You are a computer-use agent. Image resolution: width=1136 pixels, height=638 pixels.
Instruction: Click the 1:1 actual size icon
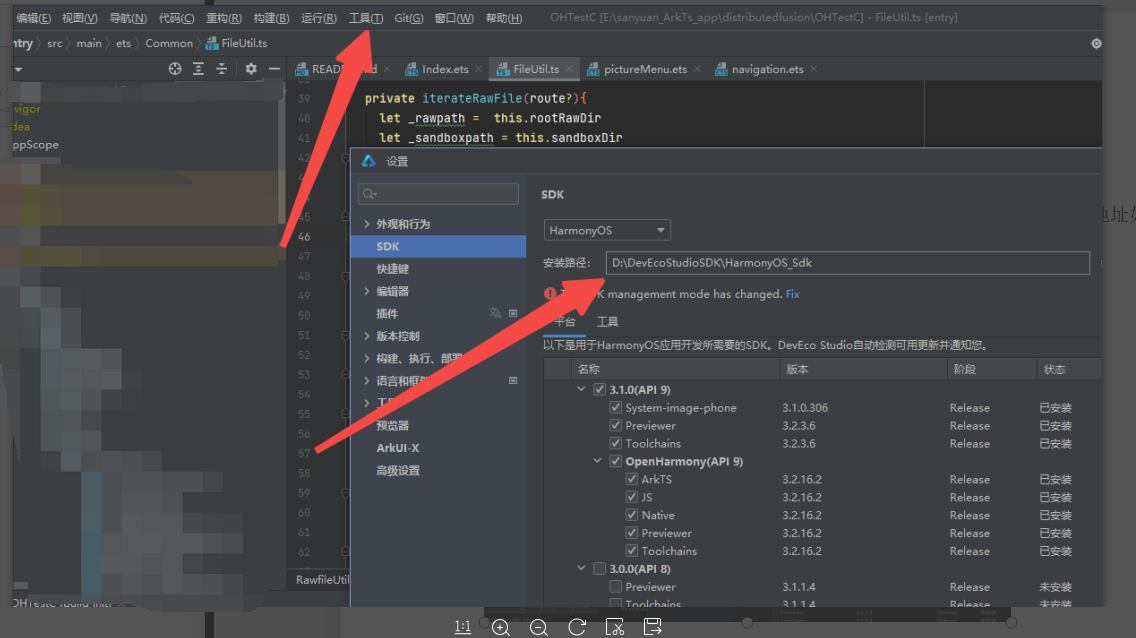463,626
